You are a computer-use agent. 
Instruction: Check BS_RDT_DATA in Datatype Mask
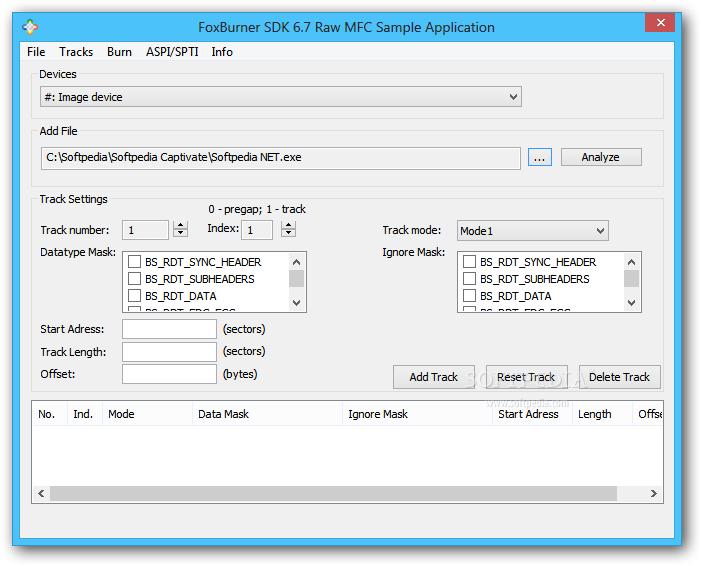point(134,296)
